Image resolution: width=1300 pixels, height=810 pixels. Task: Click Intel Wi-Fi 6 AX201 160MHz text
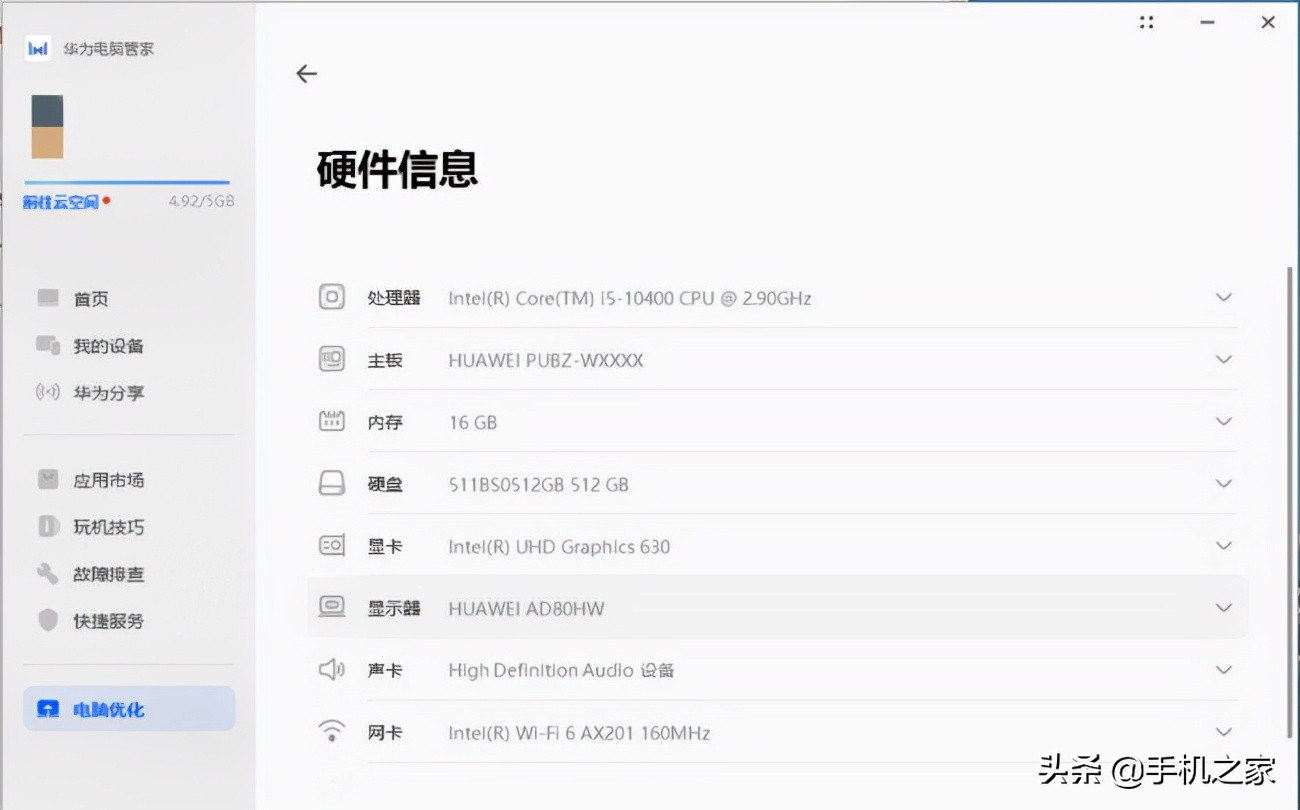(579, 732)
